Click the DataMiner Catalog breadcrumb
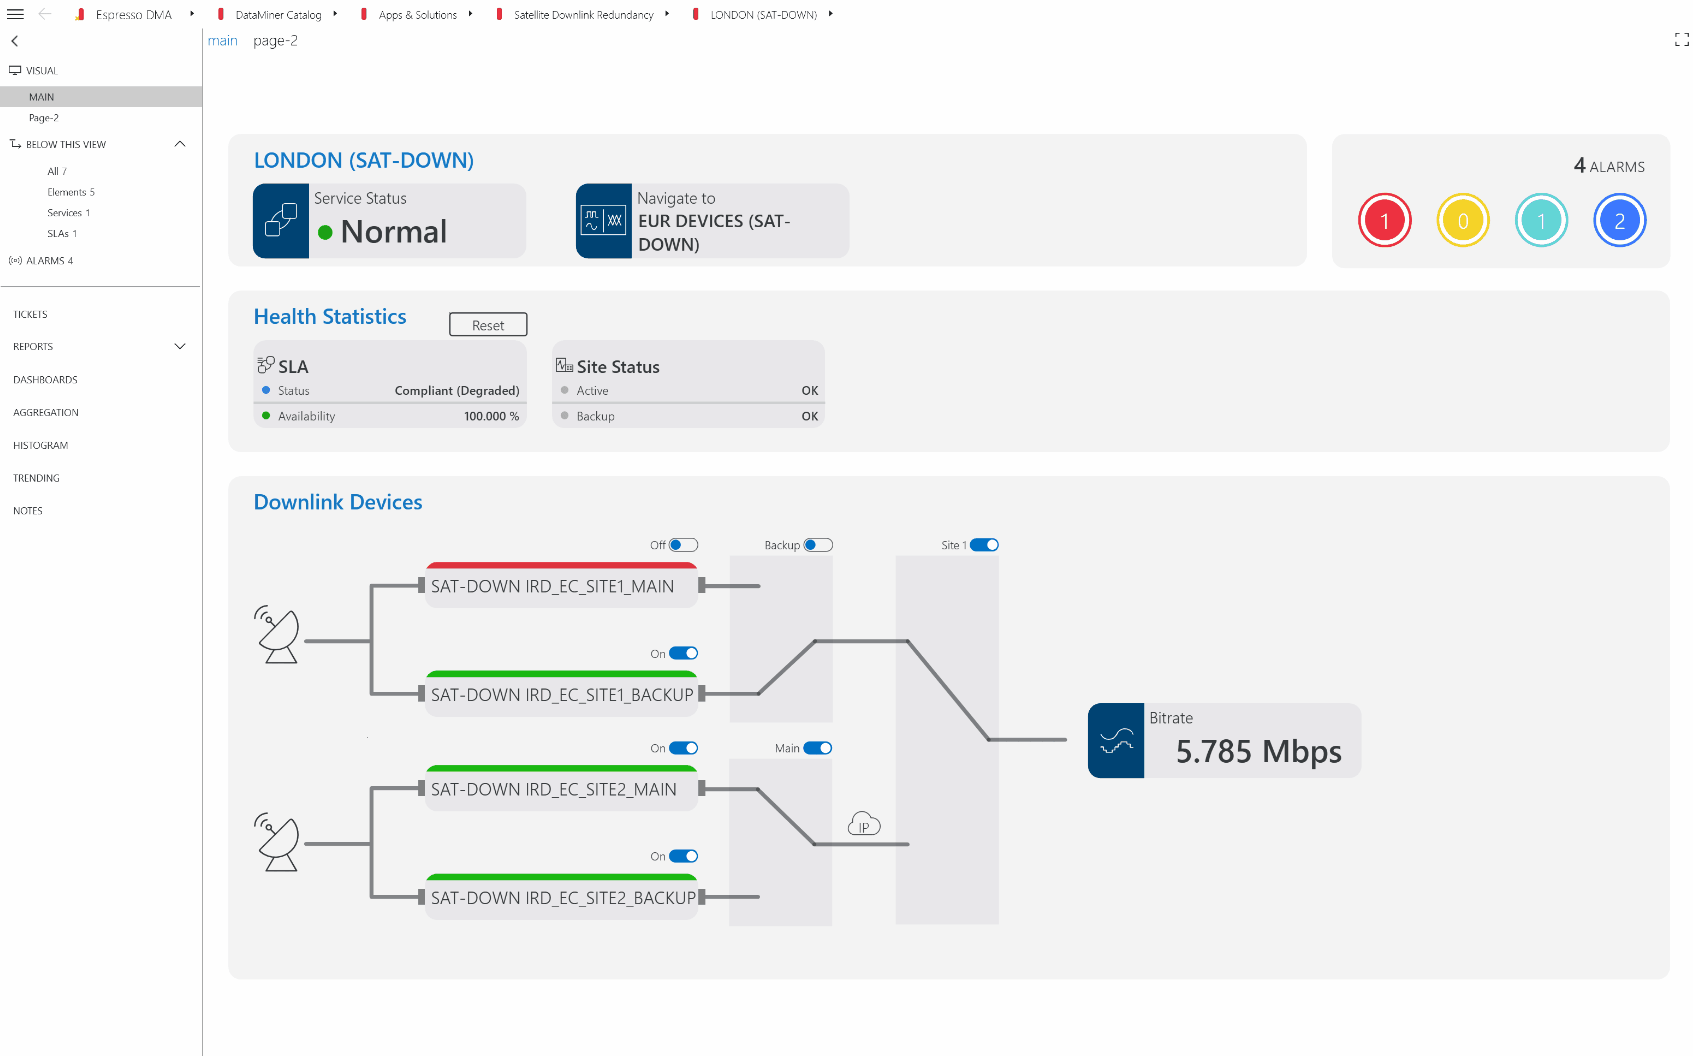 [278, 15]
